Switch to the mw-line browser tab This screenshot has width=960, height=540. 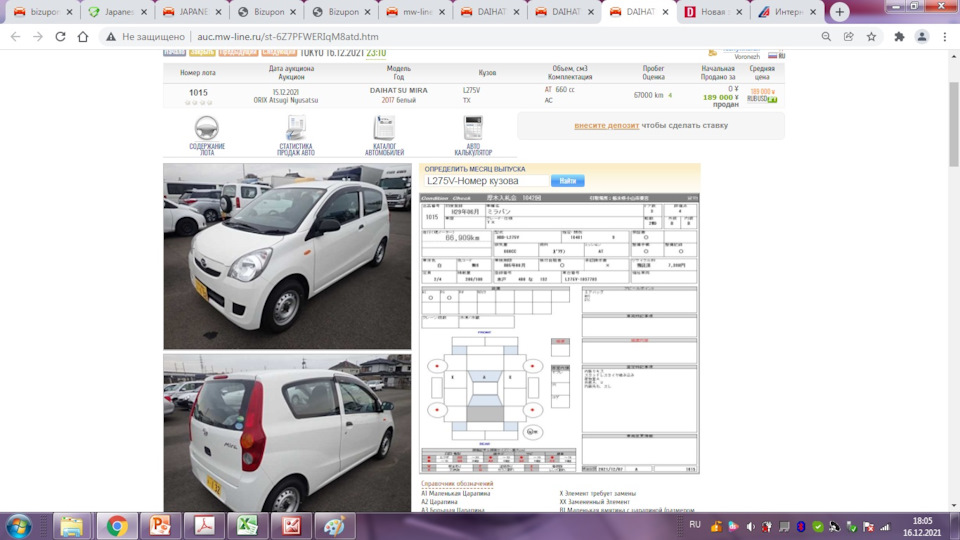(x=415, y=12)
